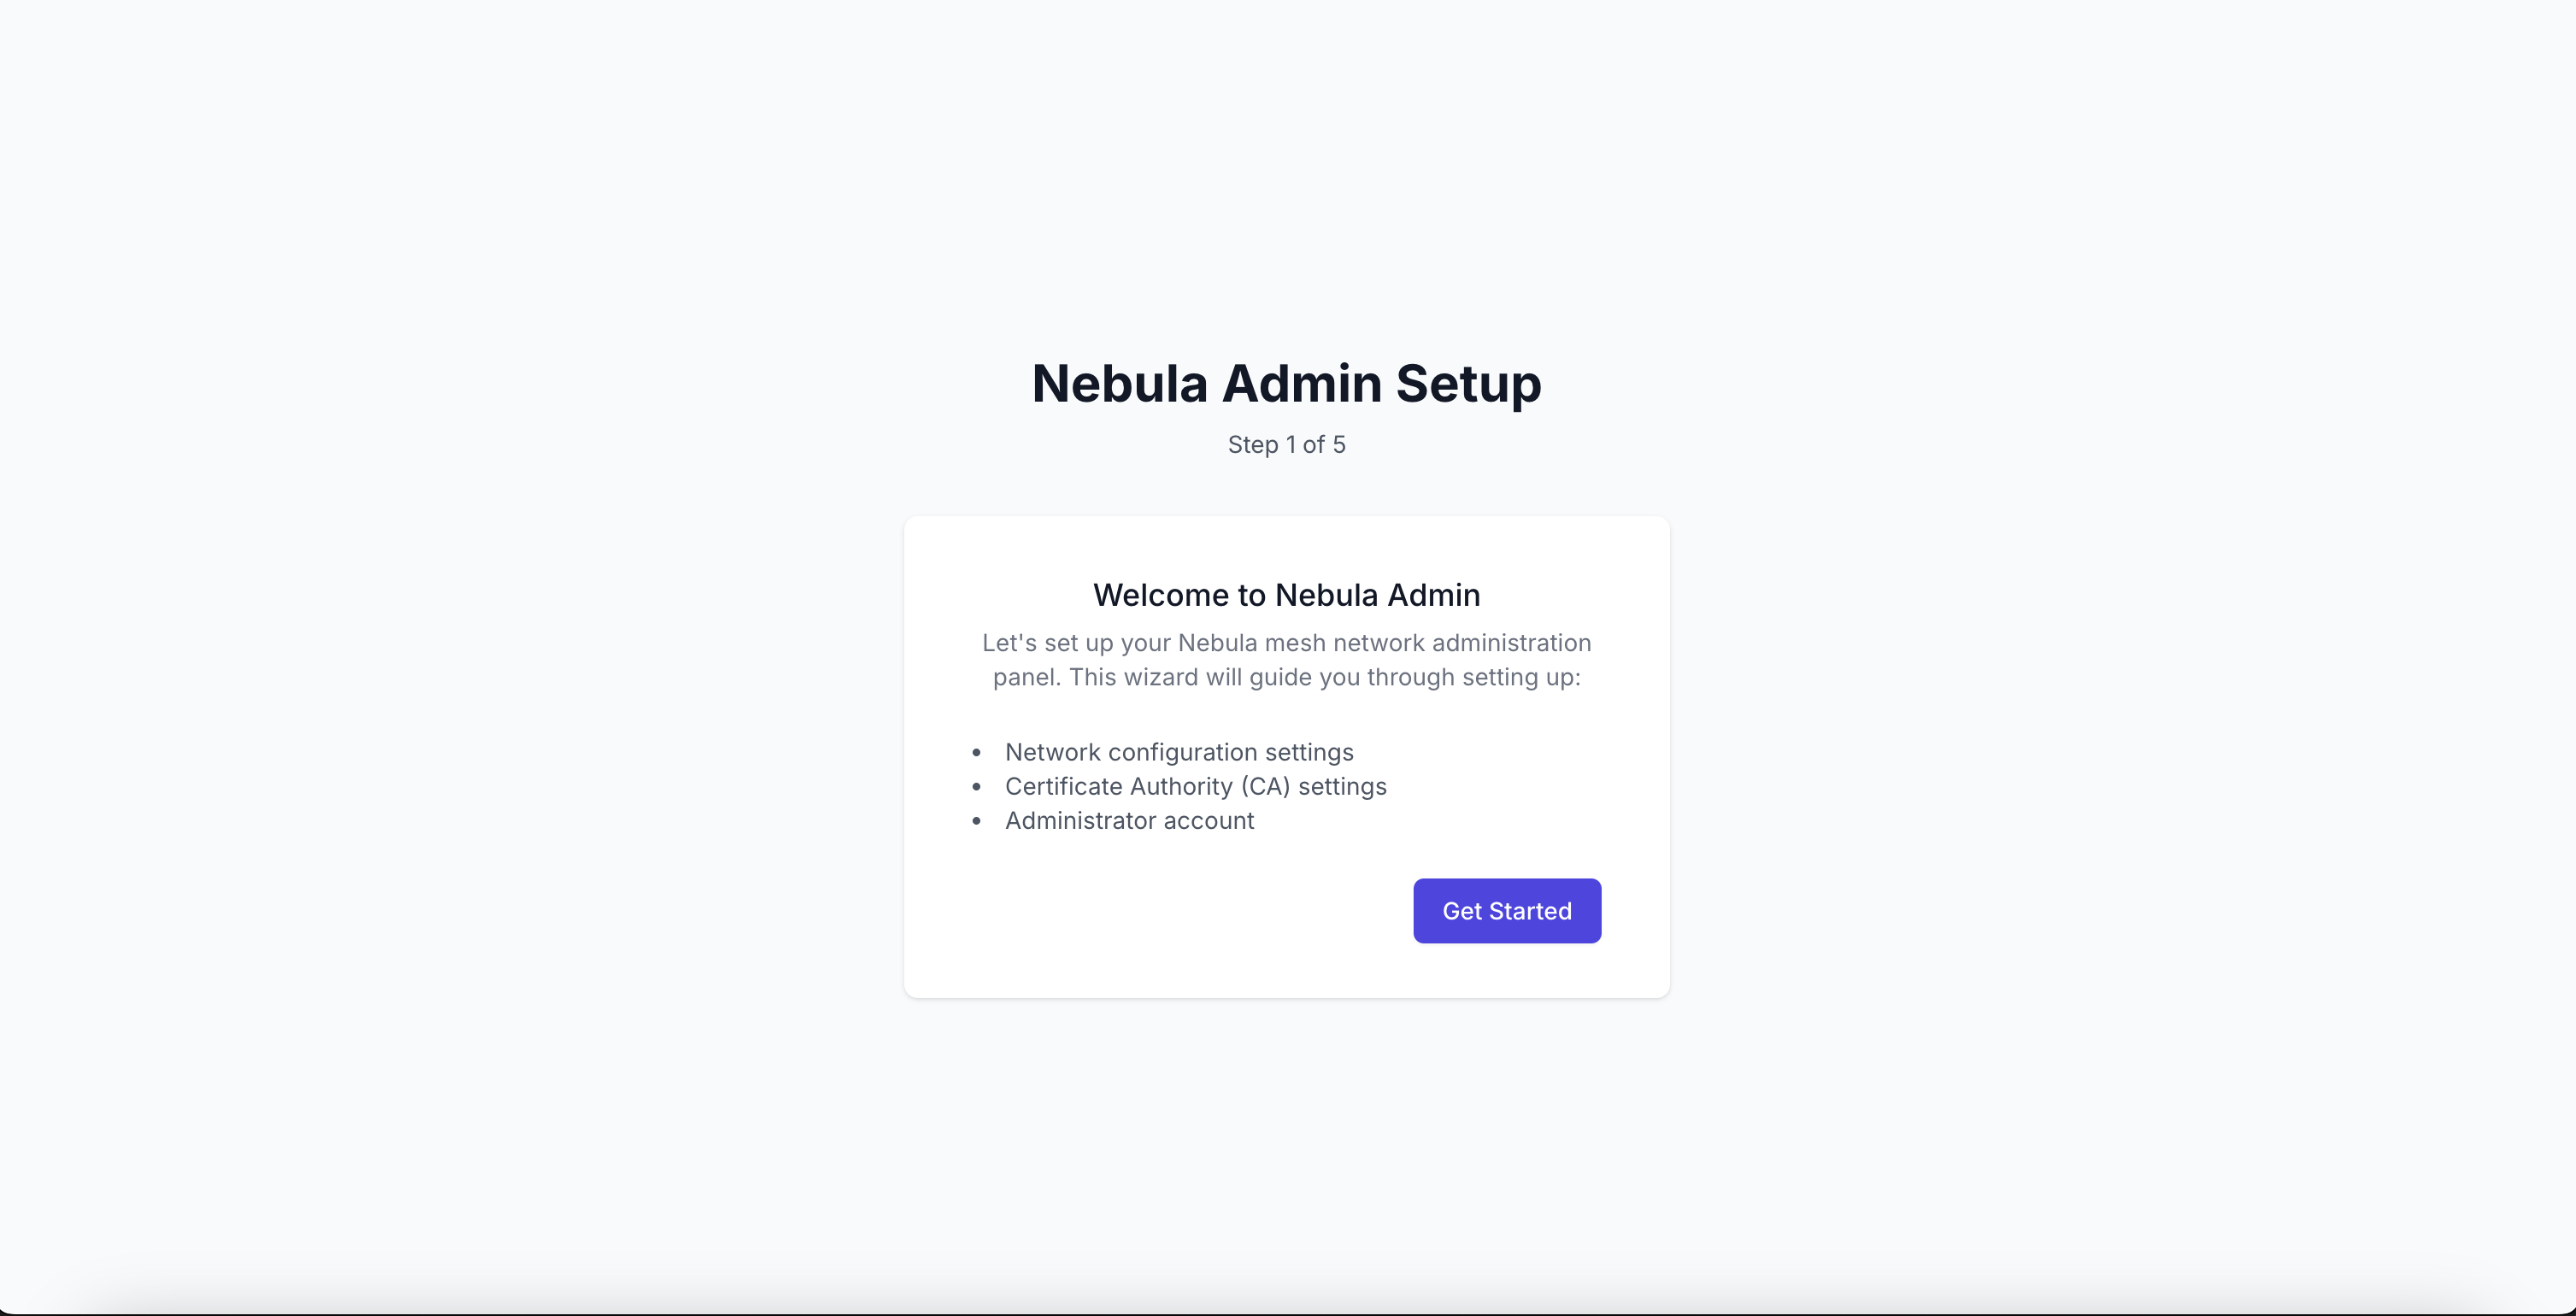Click the Step 1 of 5 indicator
This screenshot has width=2576, height=1316.
(x=1286, y=445)
